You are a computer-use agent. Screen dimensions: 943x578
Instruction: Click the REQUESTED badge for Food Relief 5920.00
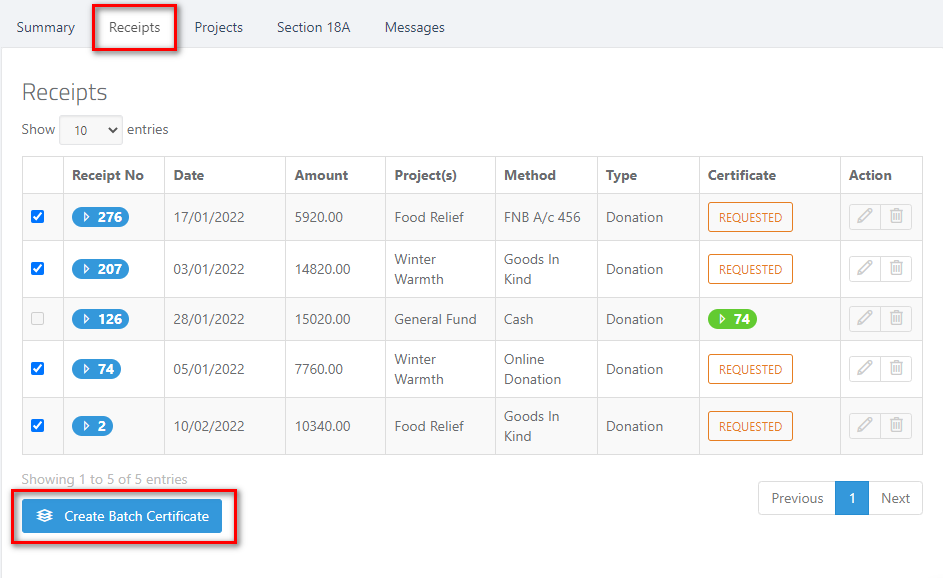(x=750, y=217)
